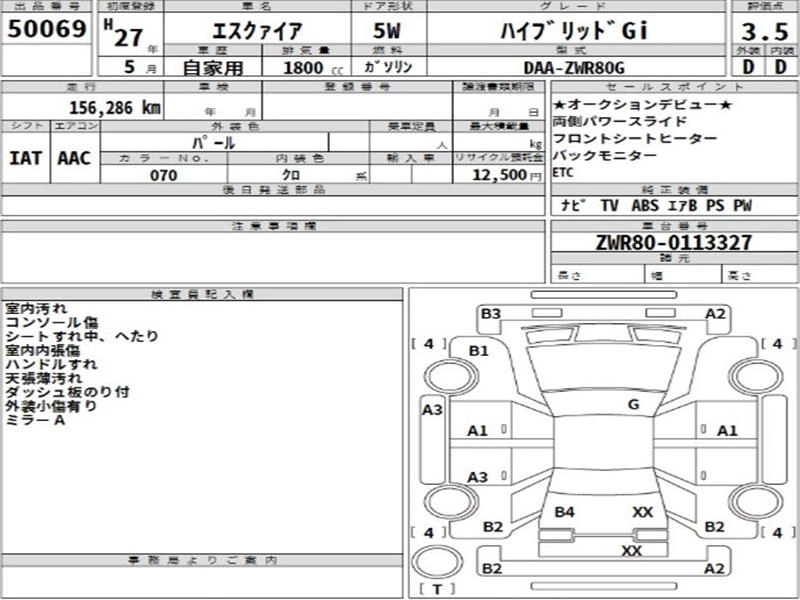Select the recycle deposit 12,500円

(506, 175)
